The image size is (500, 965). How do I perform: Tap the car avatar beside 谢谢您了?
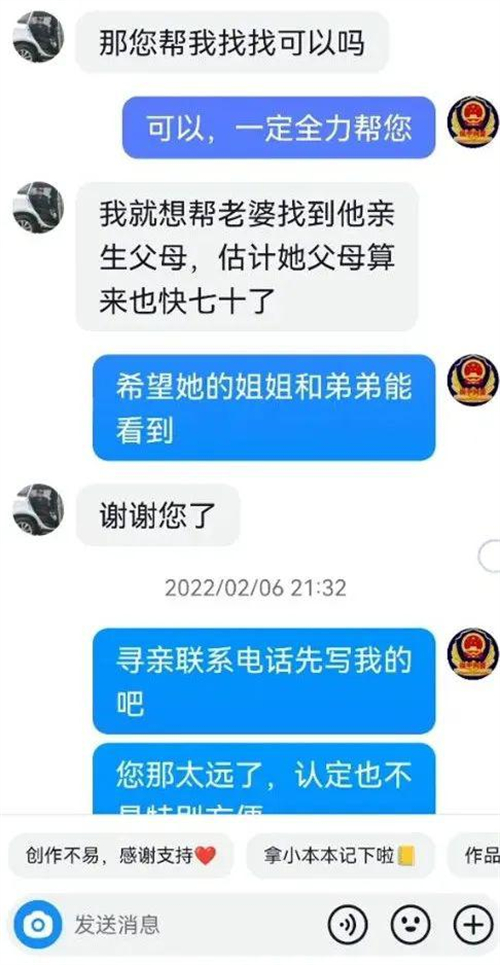click(38, 510)
